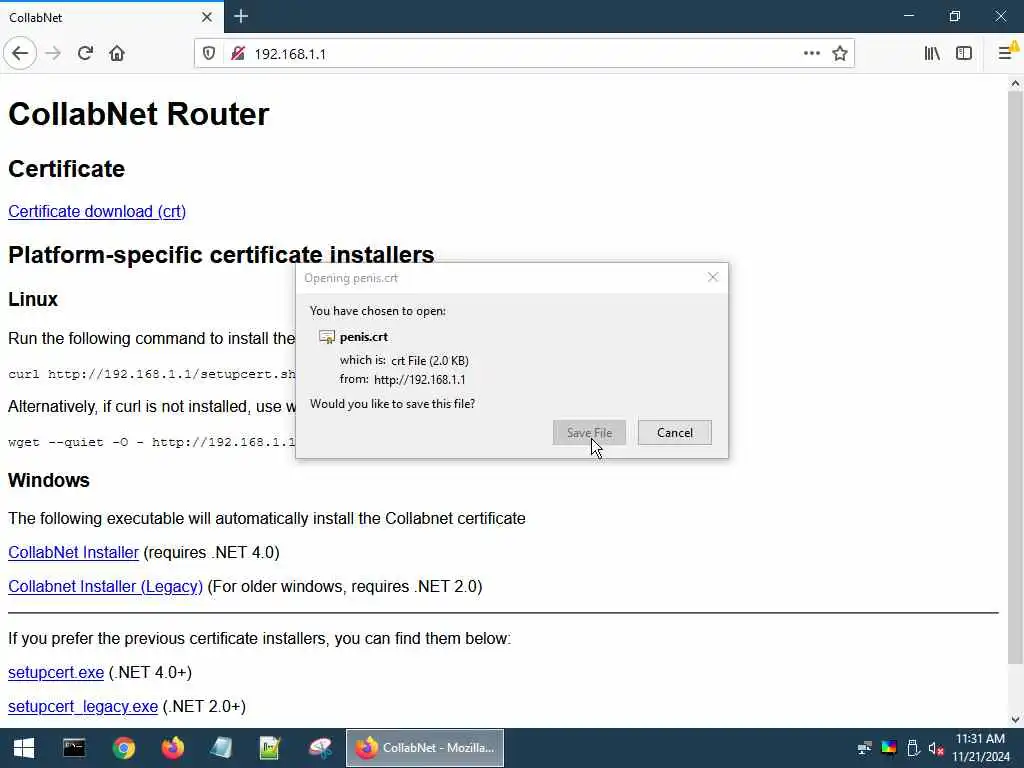The width and height of the screenshot is (1024, 768).
Task: Open the taskbar clock and date
Action: point(980,748)
